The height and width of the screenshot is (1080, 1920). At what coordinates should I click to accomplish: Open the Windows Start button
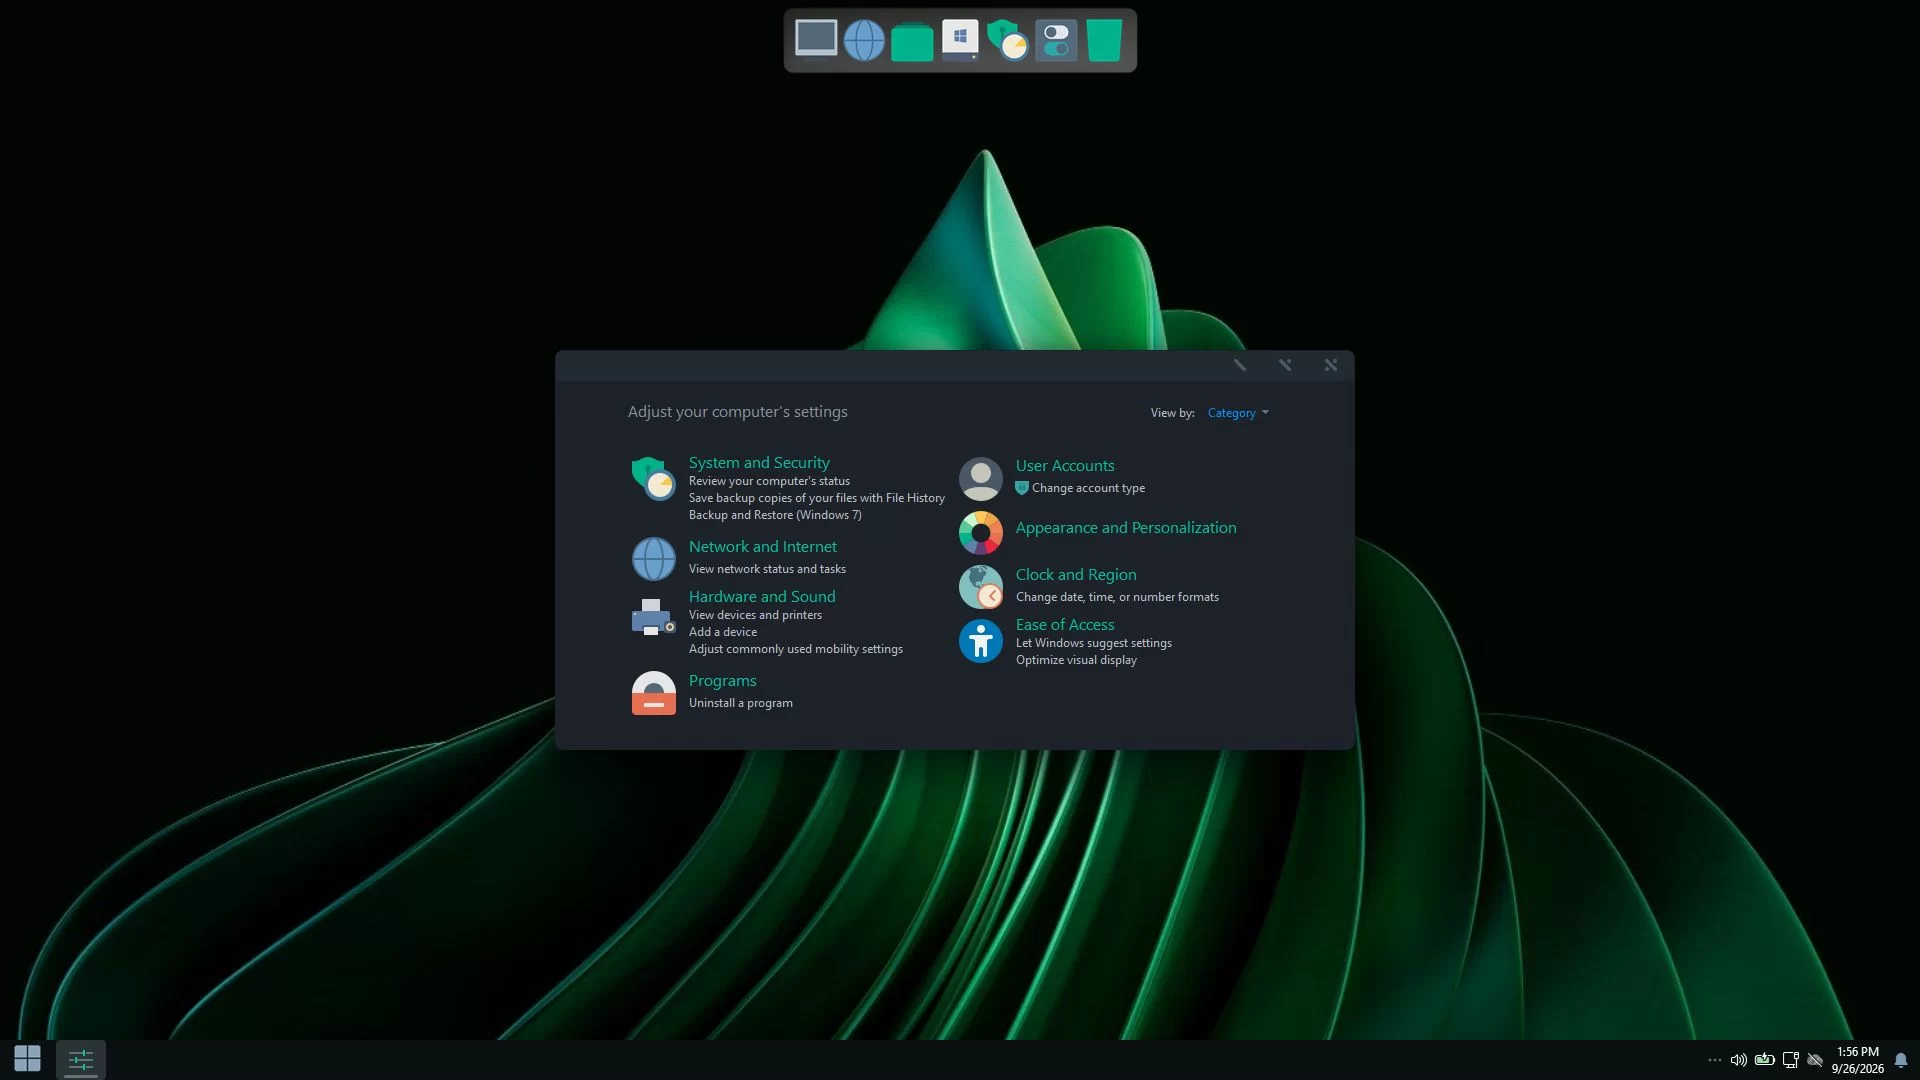(x=27, y=1058)
